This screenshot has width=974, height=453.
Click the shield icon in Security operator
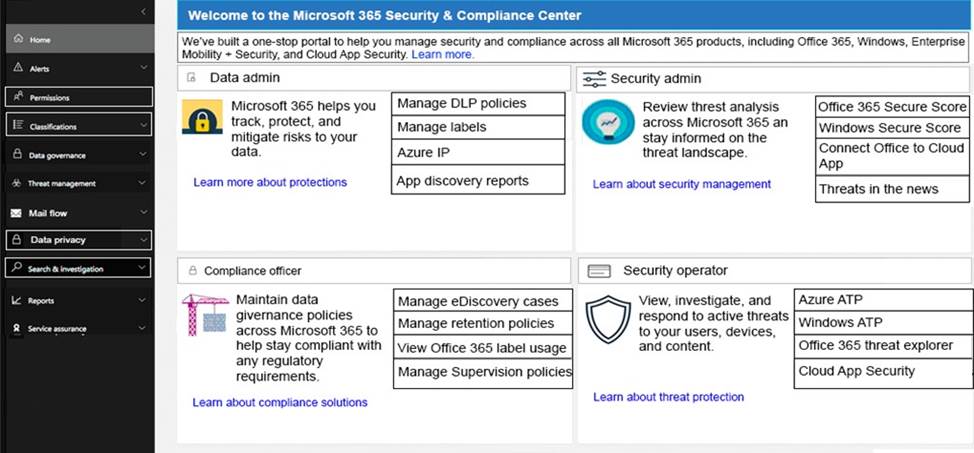pos(608,319)
